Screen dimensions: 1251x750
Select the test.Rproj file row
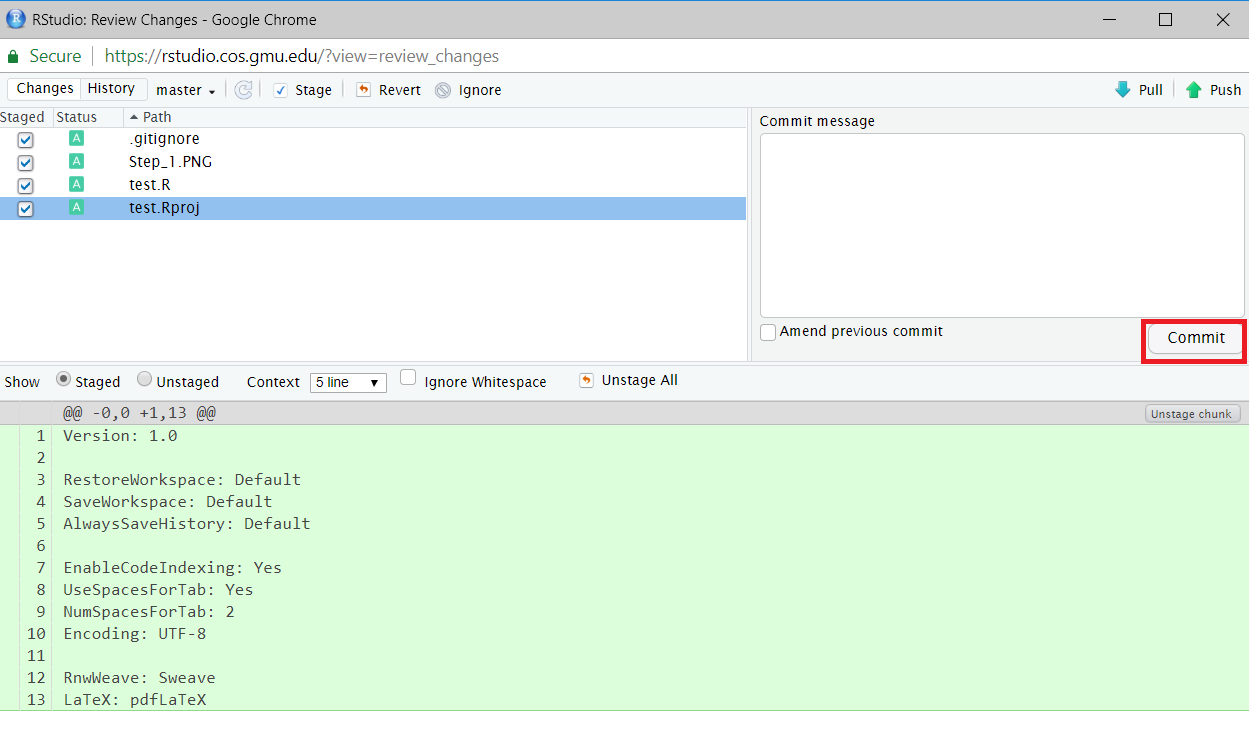[x=373, y=208]
